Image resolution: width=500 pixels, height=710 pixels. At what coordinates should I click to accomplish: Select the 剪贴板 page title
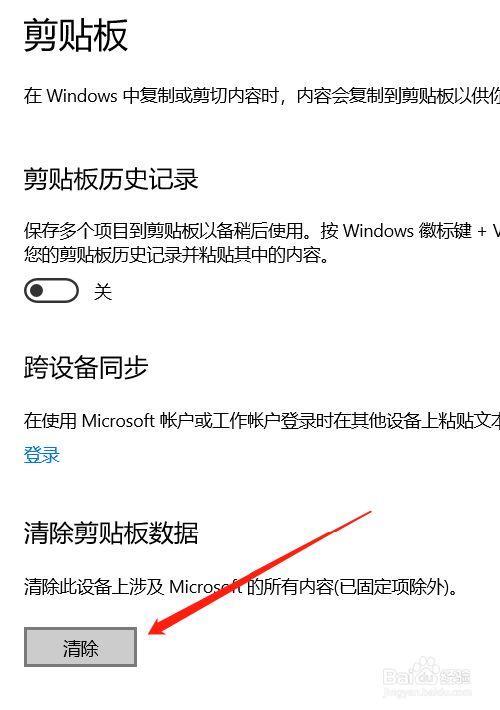pos(76,35)
